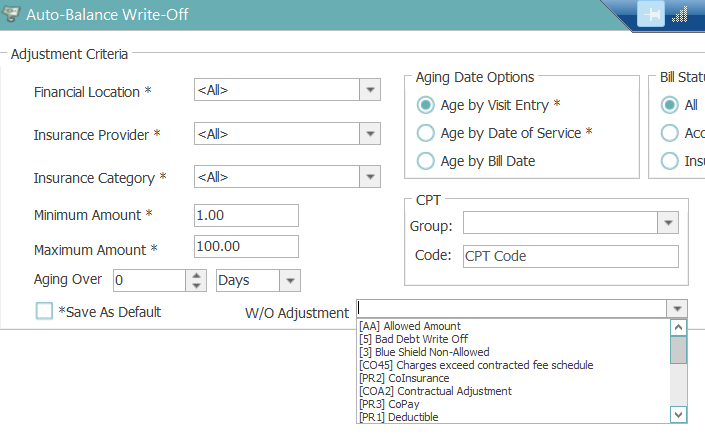Screen dimensions: 705x445
Task: Select the All bill status radio button
Action: [x=670, y=104]
